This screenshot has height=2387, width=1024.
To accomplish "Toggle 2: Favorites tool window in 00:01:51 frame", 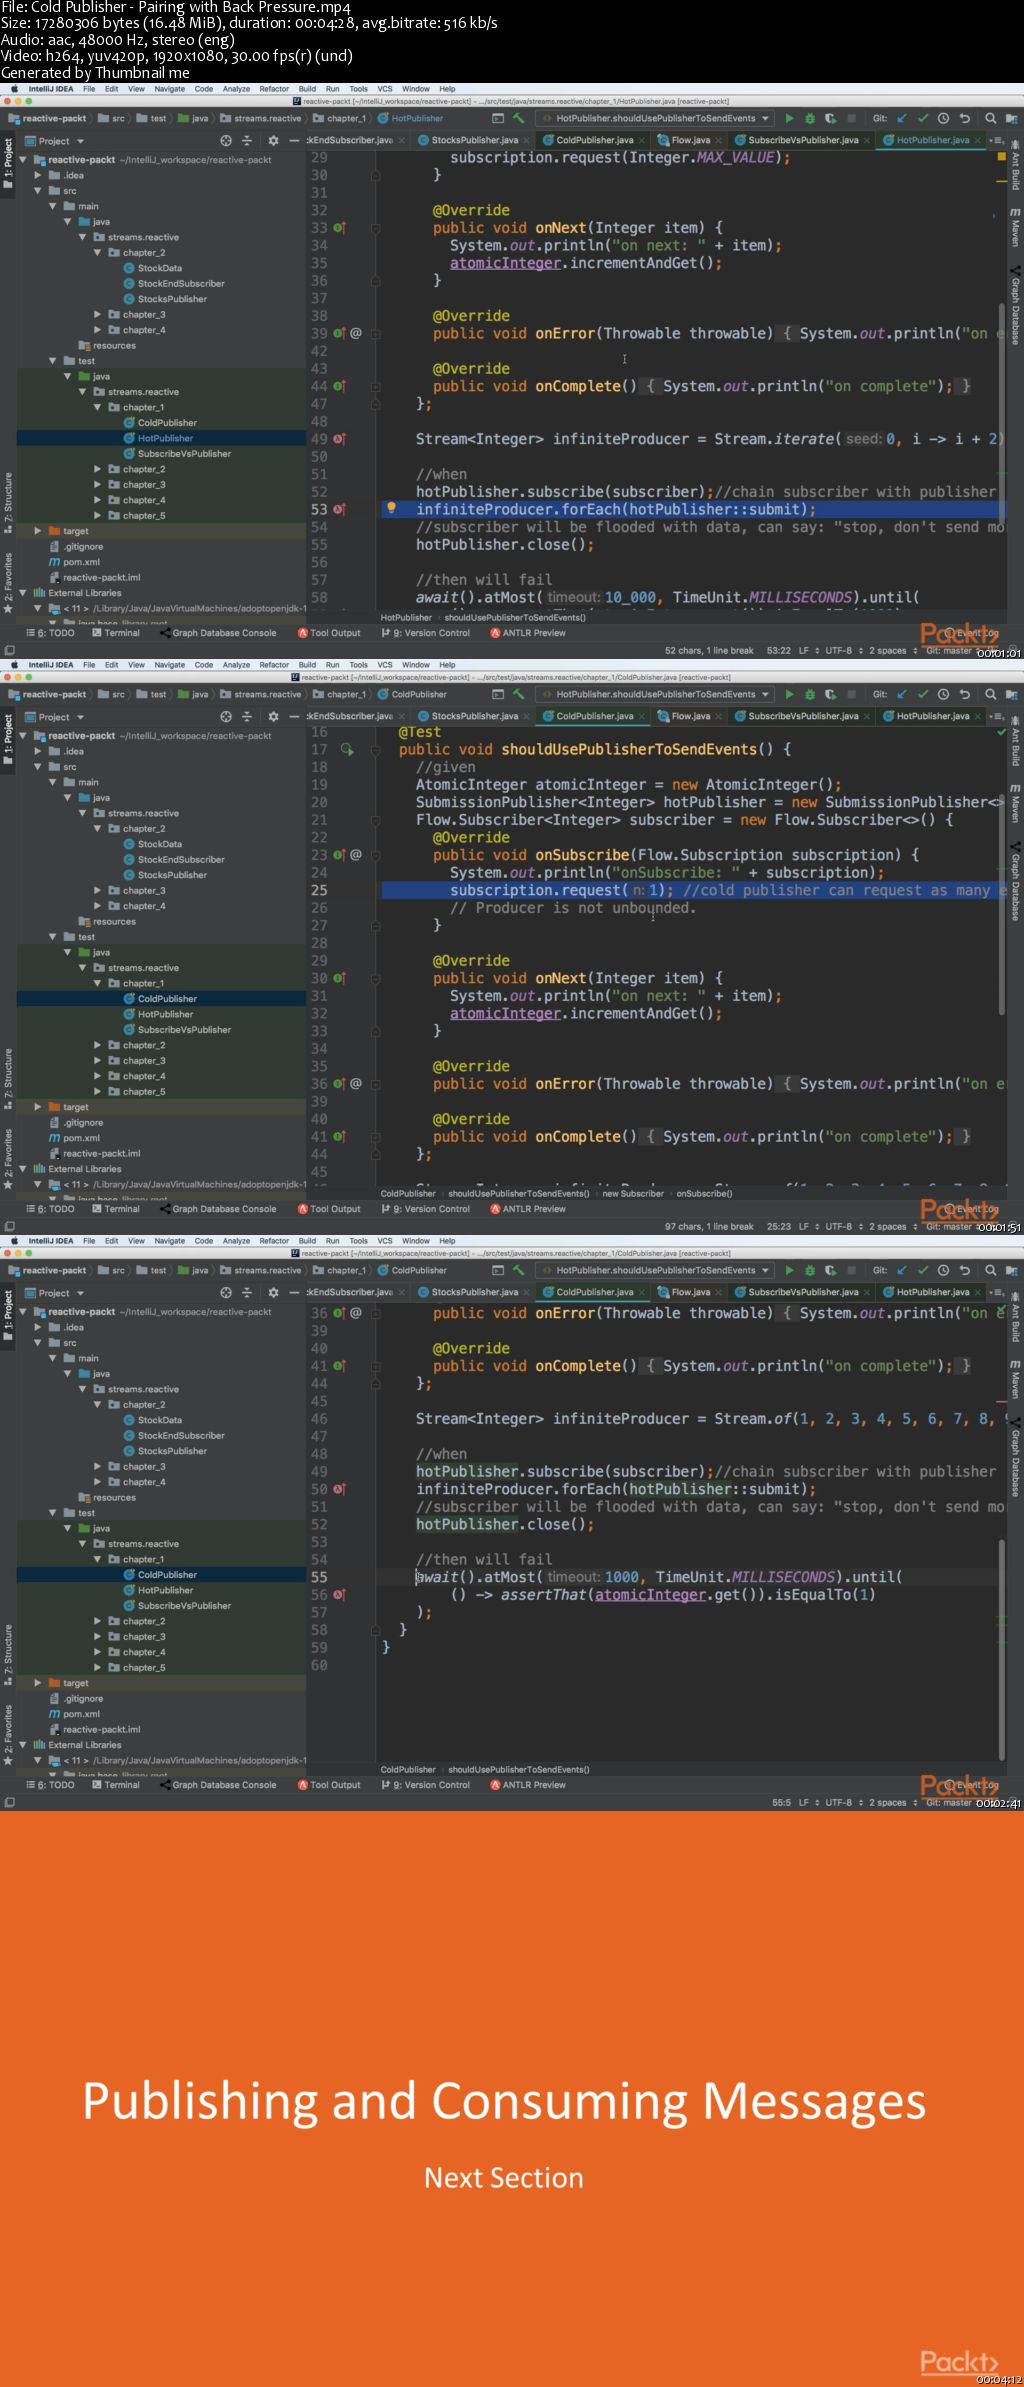I will click(8, 1159).
